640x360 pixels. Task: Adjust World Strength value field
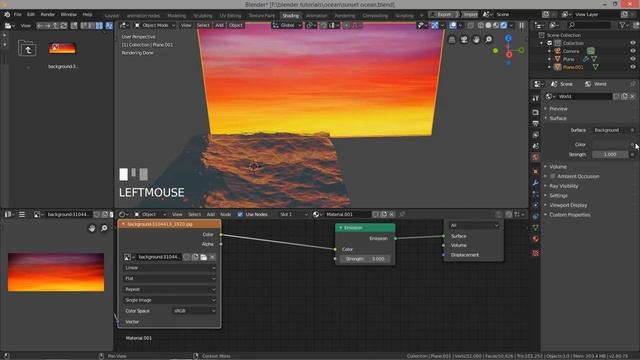610,155
